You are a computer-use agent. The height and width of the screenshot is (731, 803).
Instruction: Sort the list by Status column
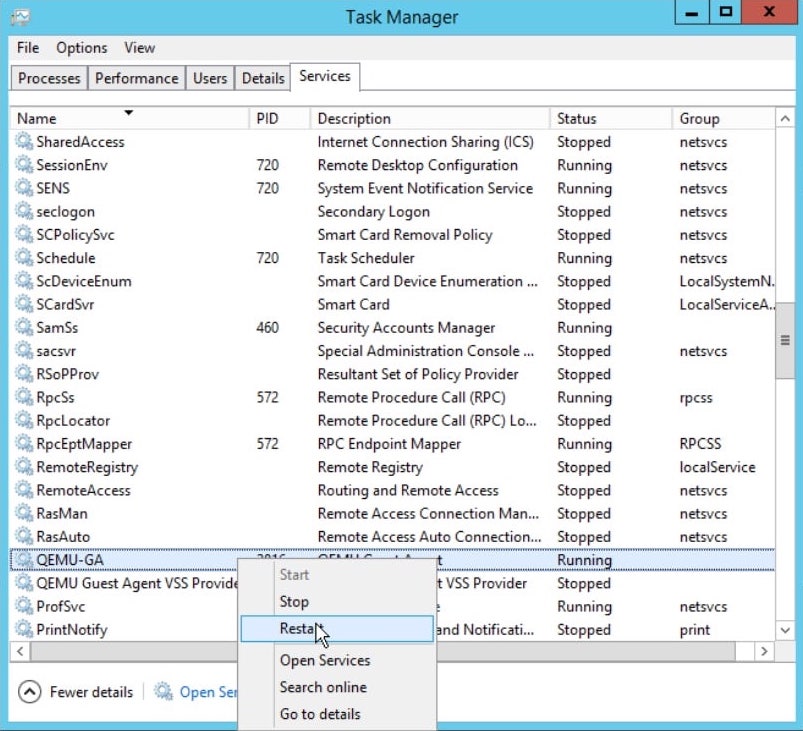[609, 118]
